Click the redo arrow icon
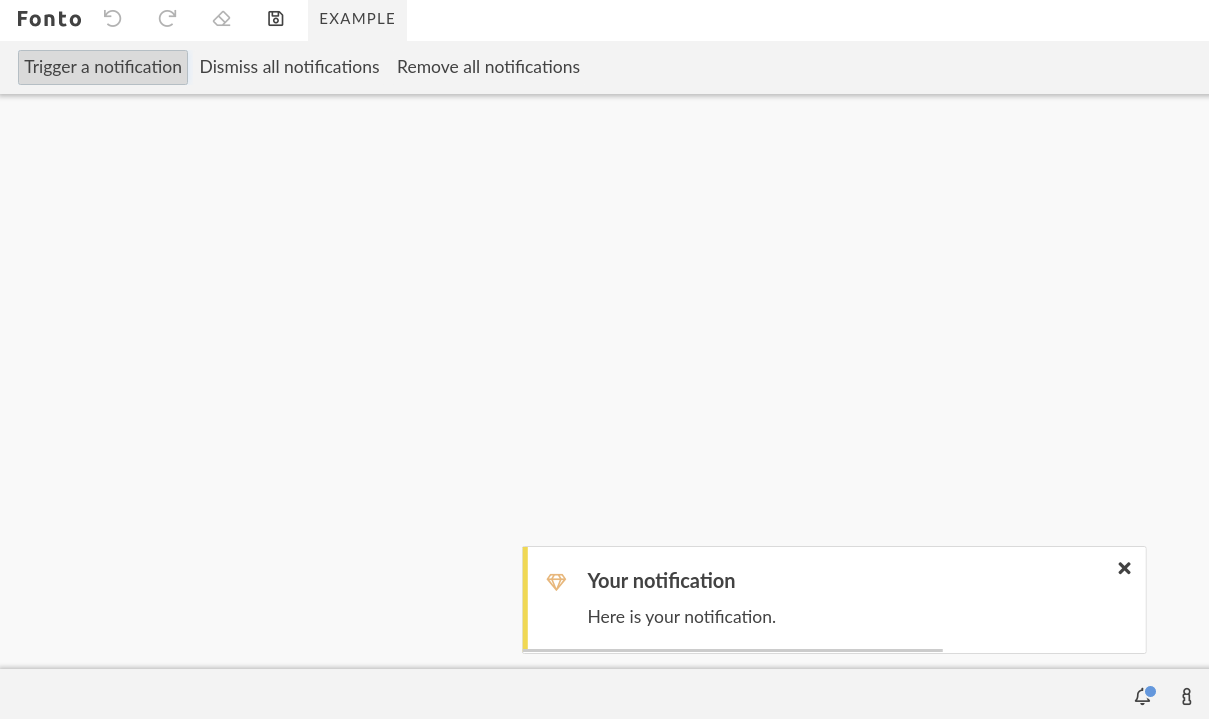 [x=167, y=18]
